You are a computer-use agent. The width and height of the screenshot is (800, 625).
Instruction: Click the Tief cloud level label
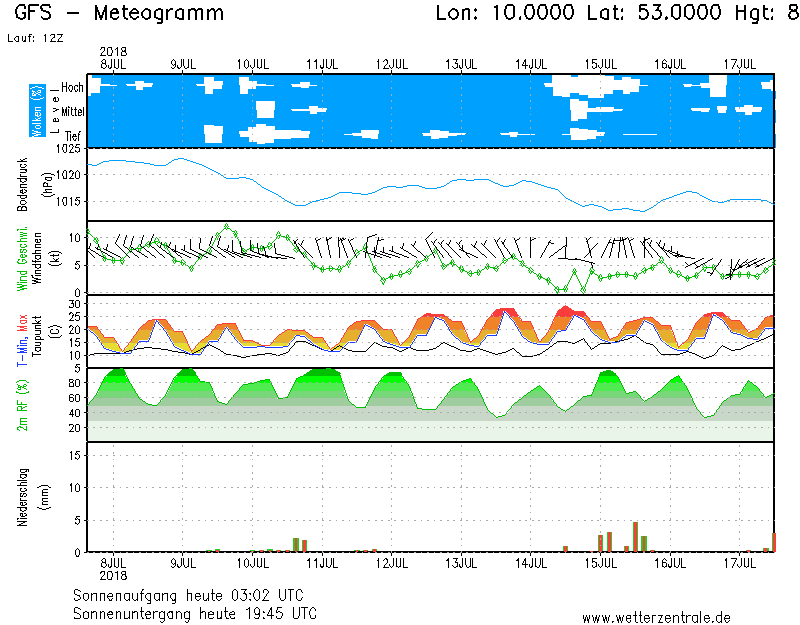74,134
